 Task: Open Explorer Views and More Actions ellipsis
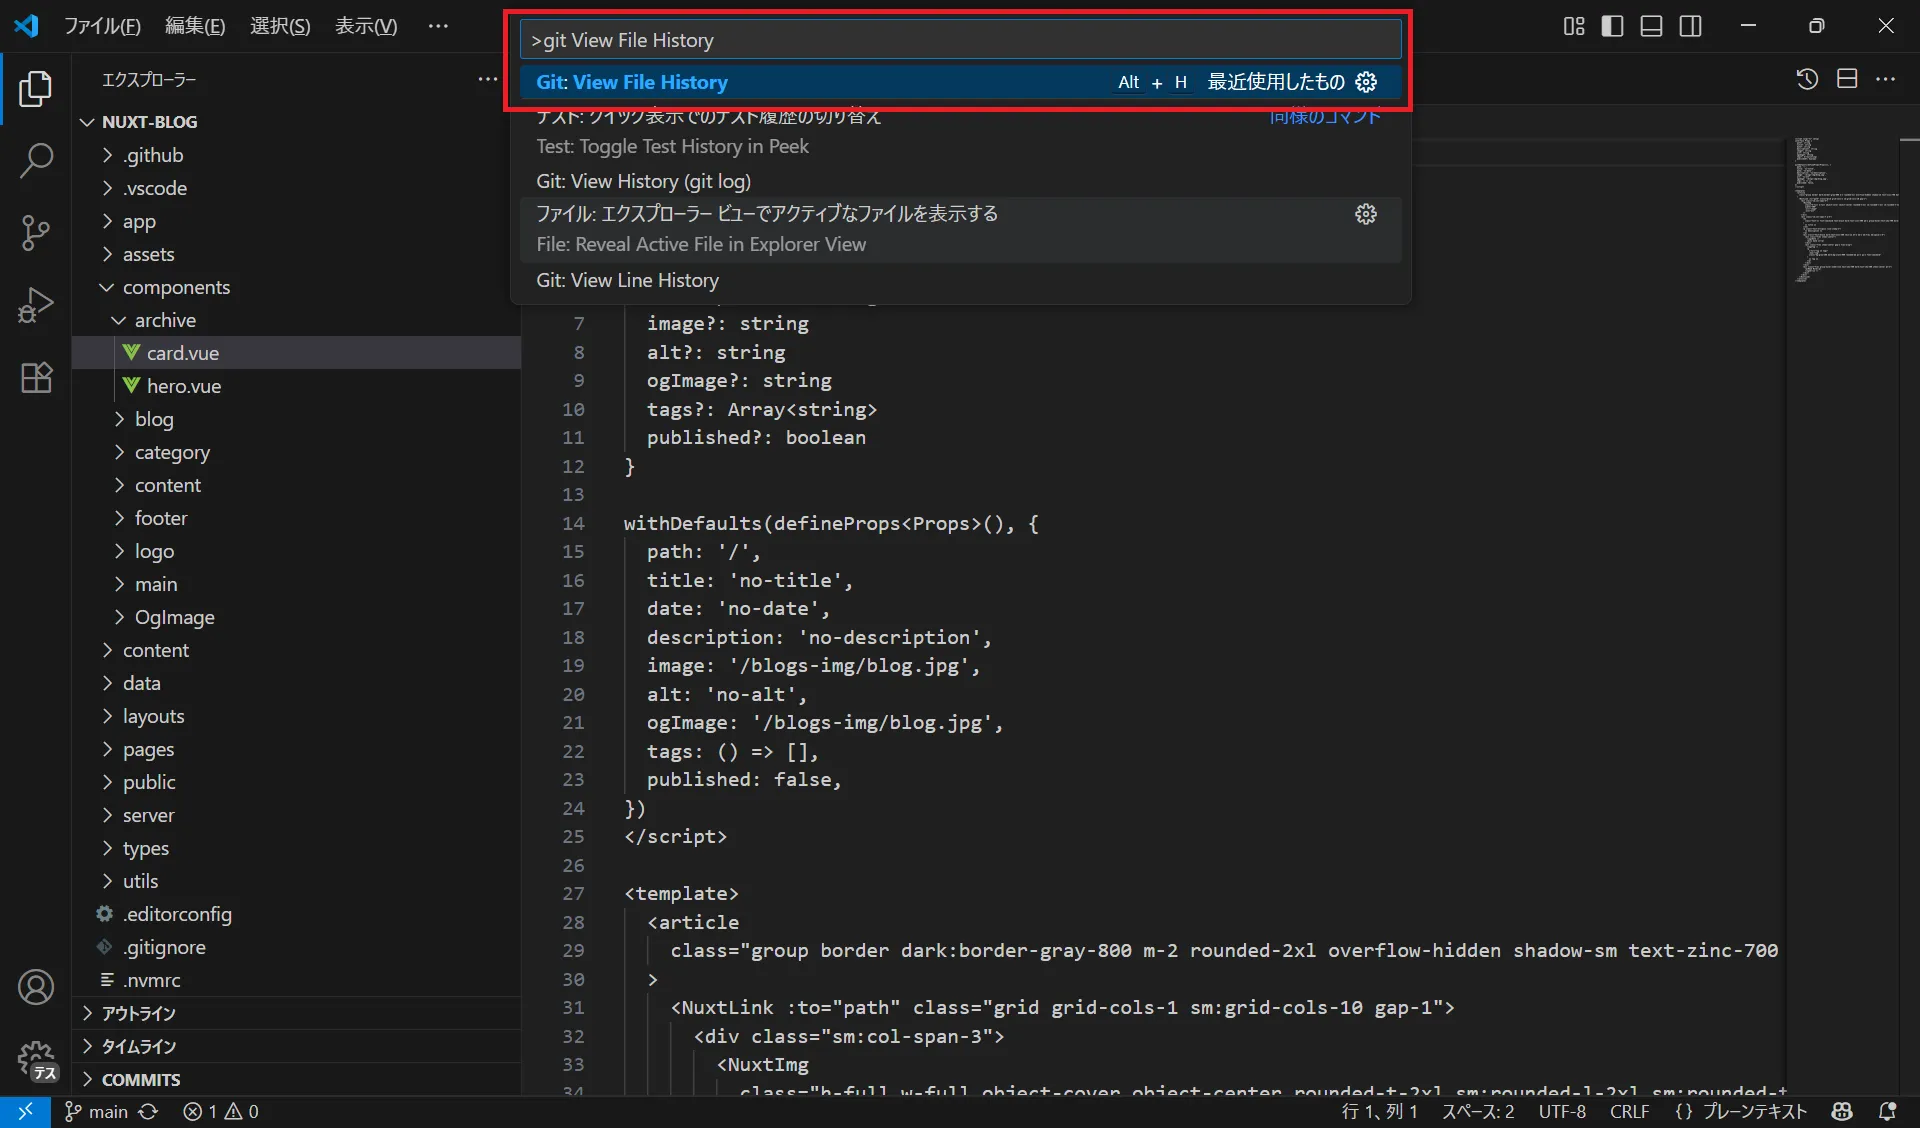pos(487,79)
